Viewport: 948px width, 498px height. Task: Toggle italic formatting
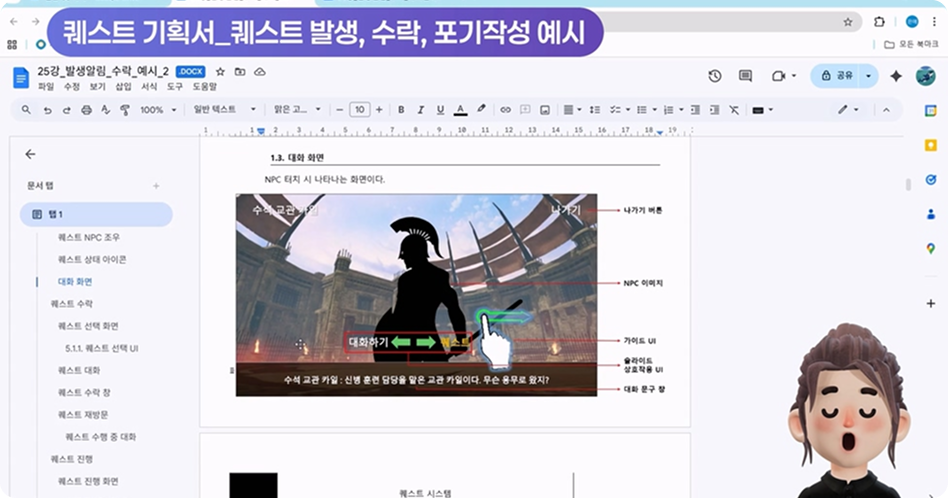pyautogui.click(x=420, y=109)
